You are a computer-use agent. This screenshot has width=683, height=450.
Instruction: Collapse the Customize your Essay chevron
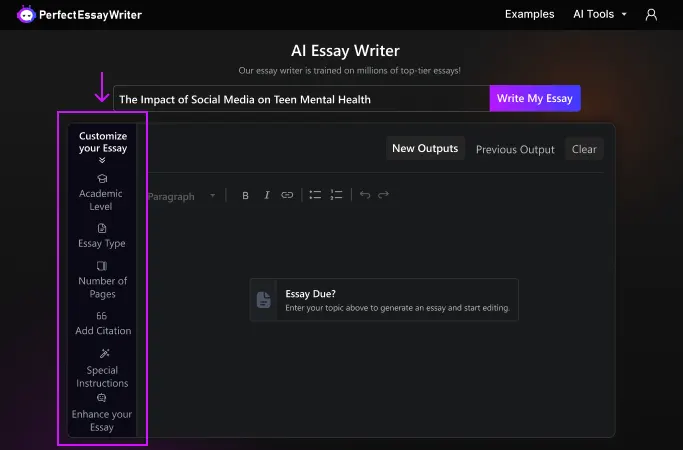coord(102,160)
